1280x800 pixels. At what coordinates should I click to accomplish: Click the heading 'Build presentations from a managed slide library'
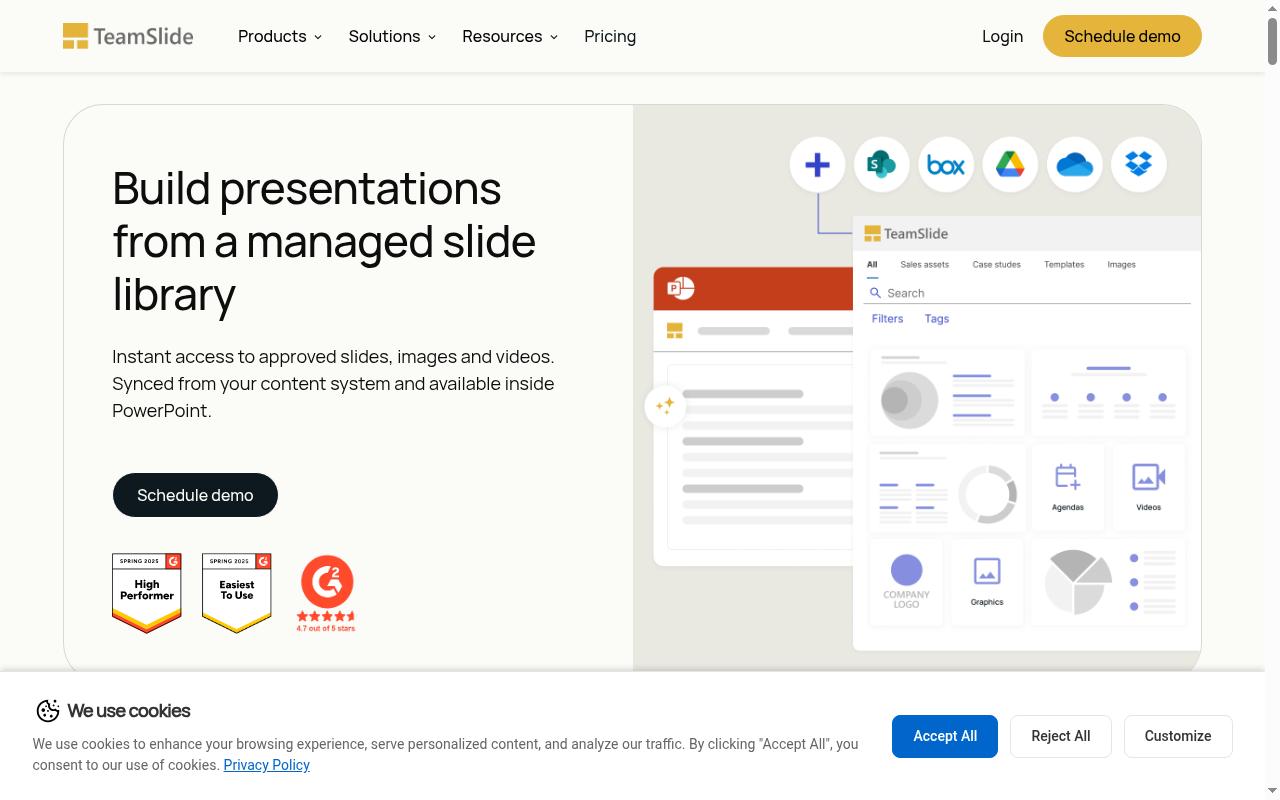coord(324,241)
